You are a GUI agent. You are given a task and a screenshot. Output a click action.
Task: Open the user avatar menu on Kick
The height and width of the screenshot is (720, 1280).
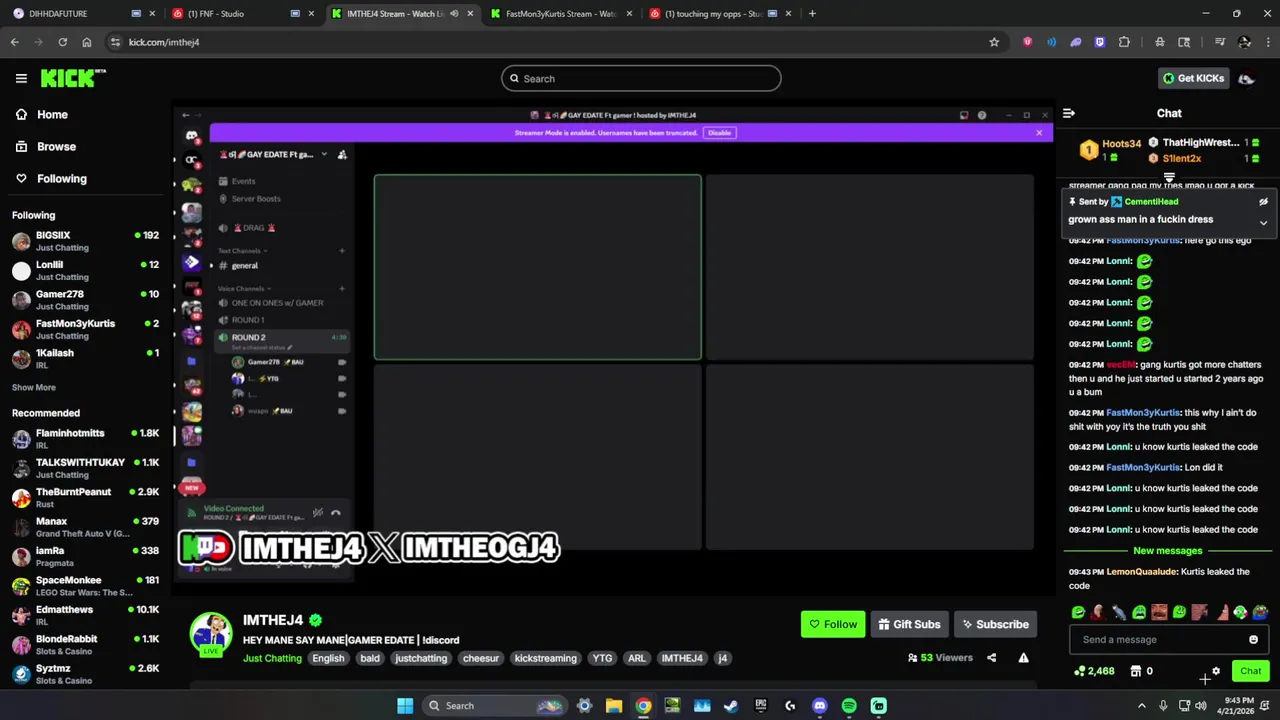[1247, 79]
